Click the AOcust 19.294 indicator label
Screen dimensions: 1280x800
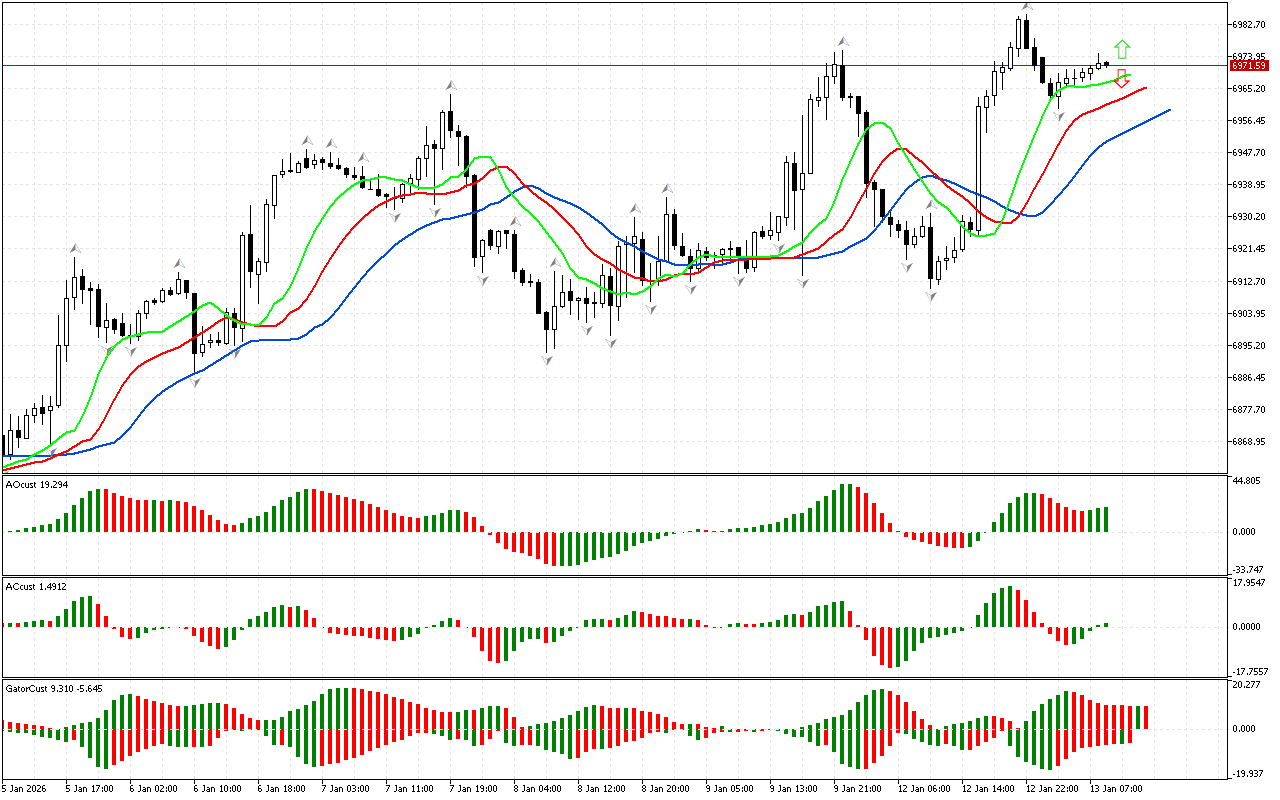click(x=36, y=484)
